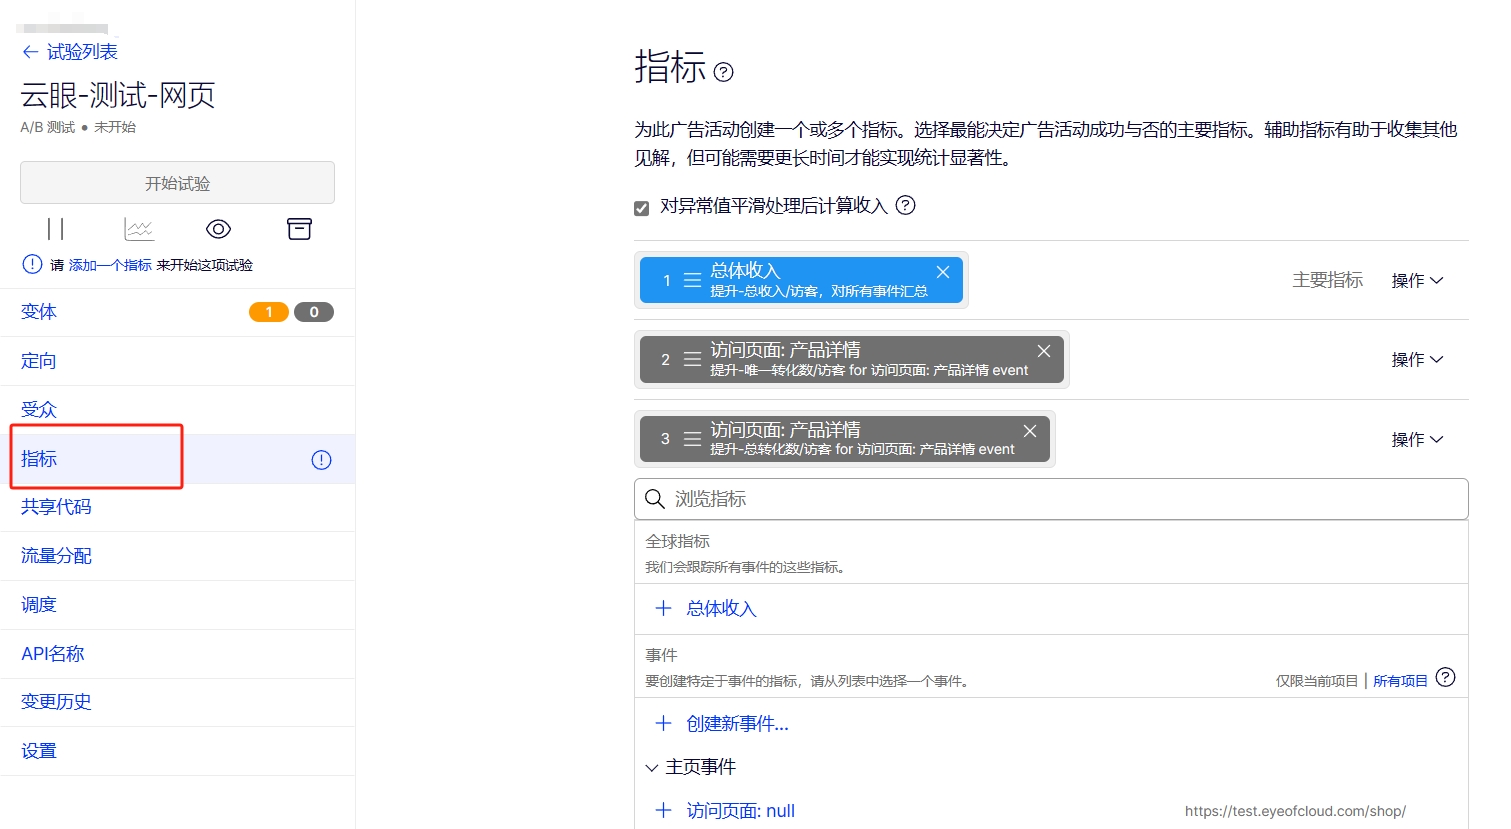Click the warning icon beside 请
Image resolution: width=1511 pixels, height=829 pixels.
[x=32, y=264]
